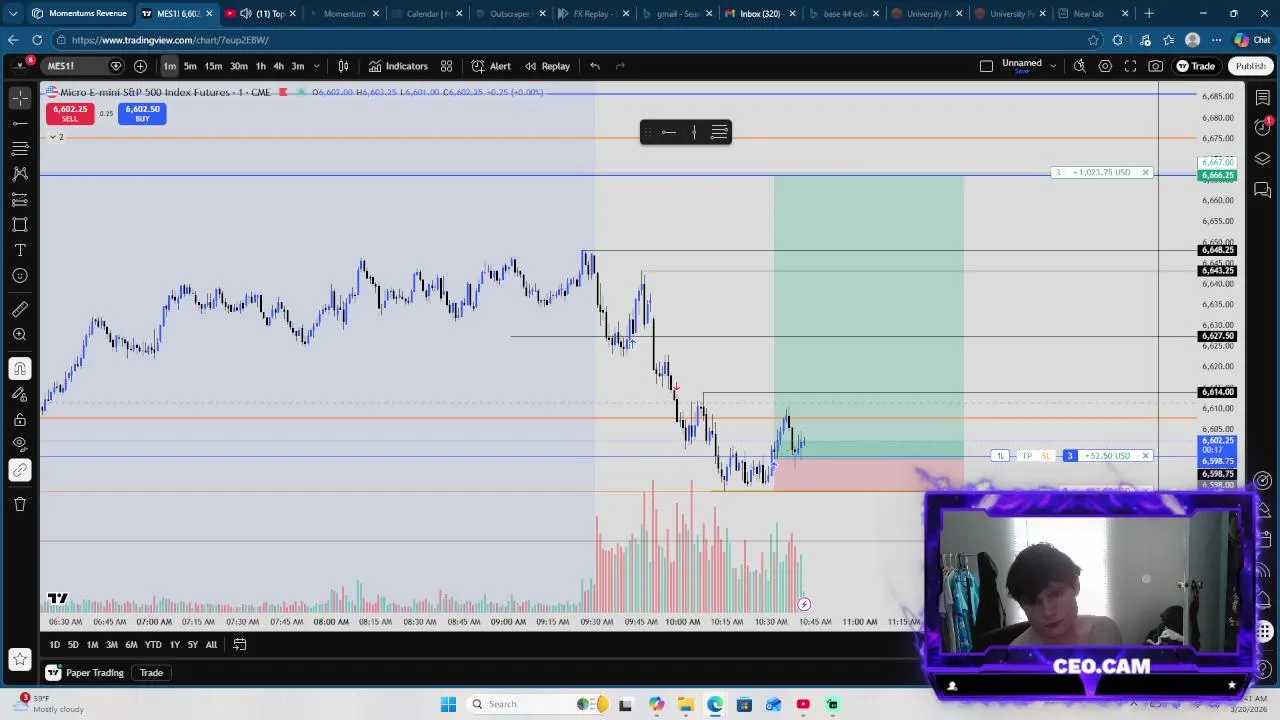Image resolution: width=1280 pixels, height=720 pixels.
Task: Collapse the indicator legend chevron
Action: click(x=52, y=137)
